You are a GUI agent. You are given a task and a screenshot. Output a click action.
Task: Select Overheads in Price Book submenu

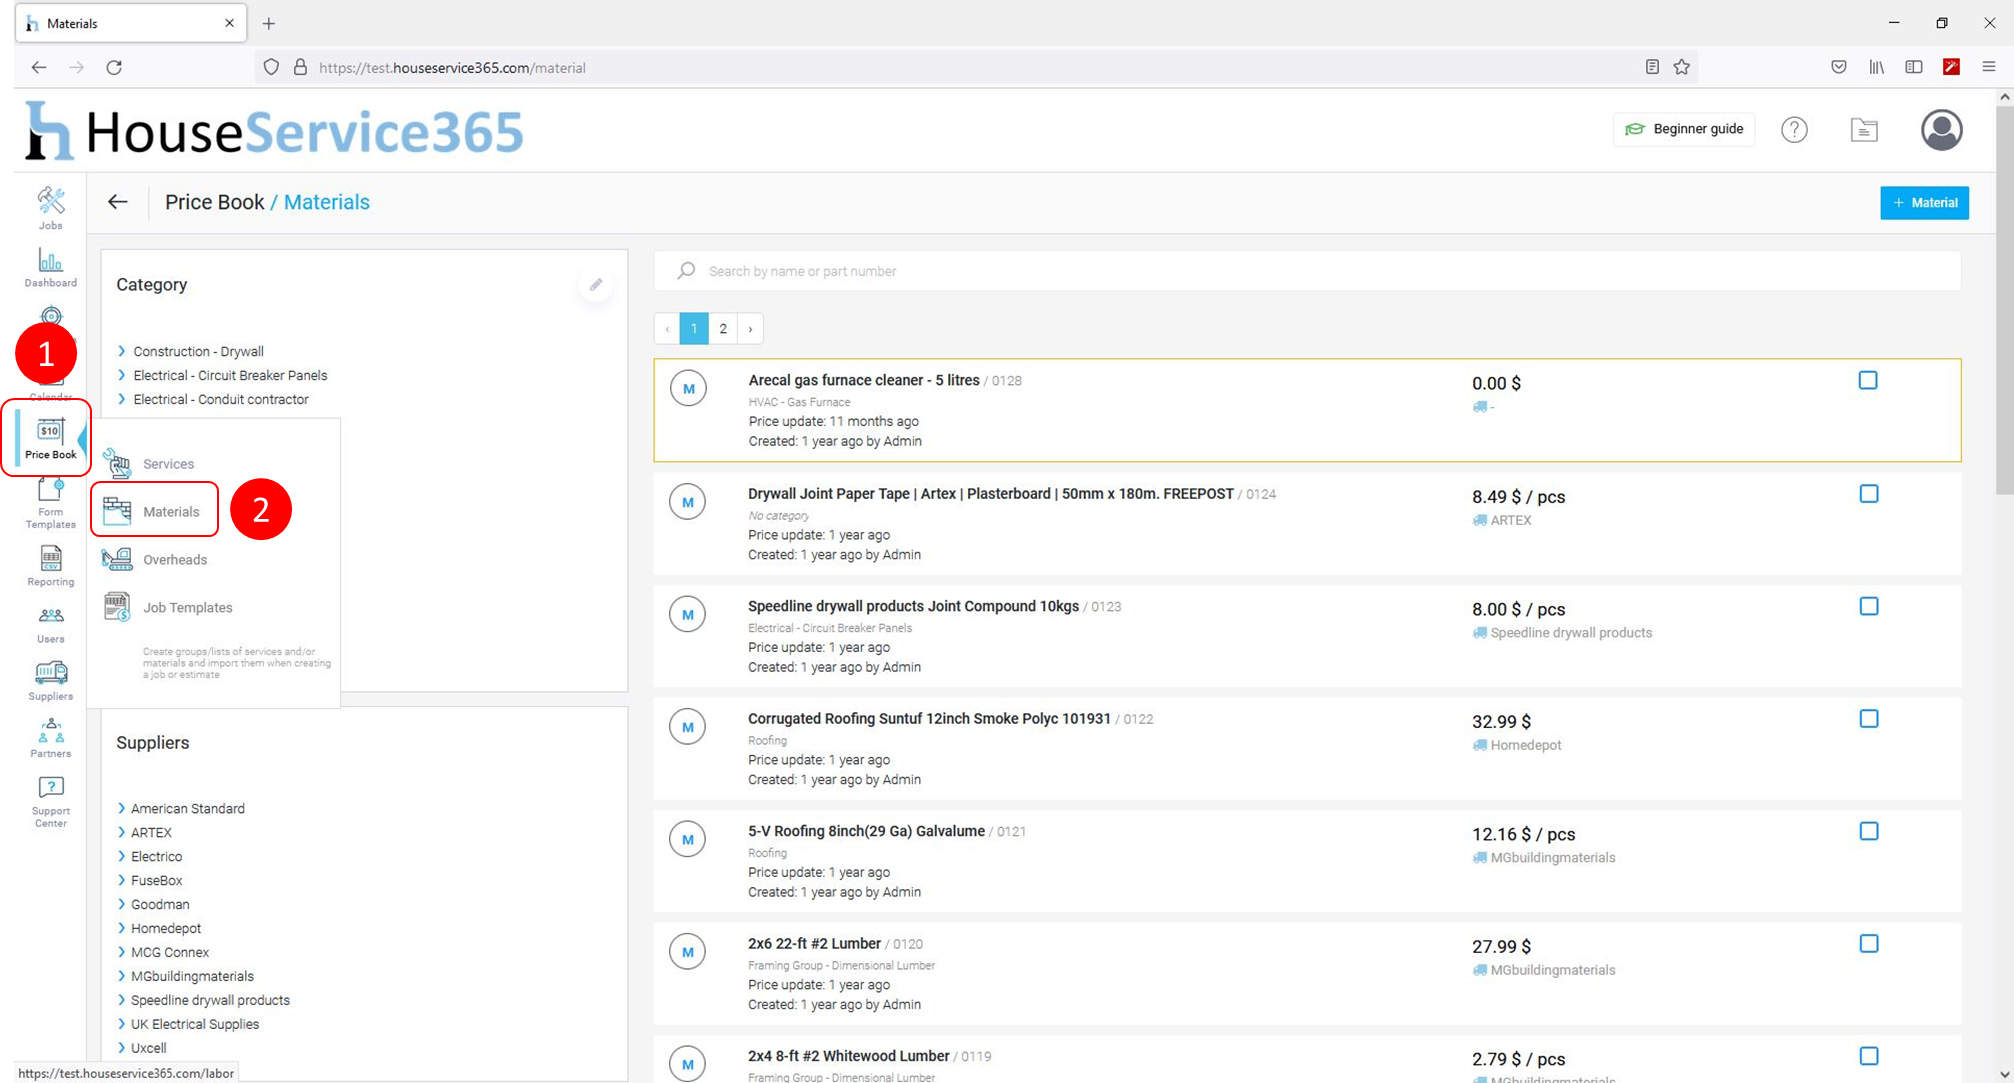click(174, 559)
